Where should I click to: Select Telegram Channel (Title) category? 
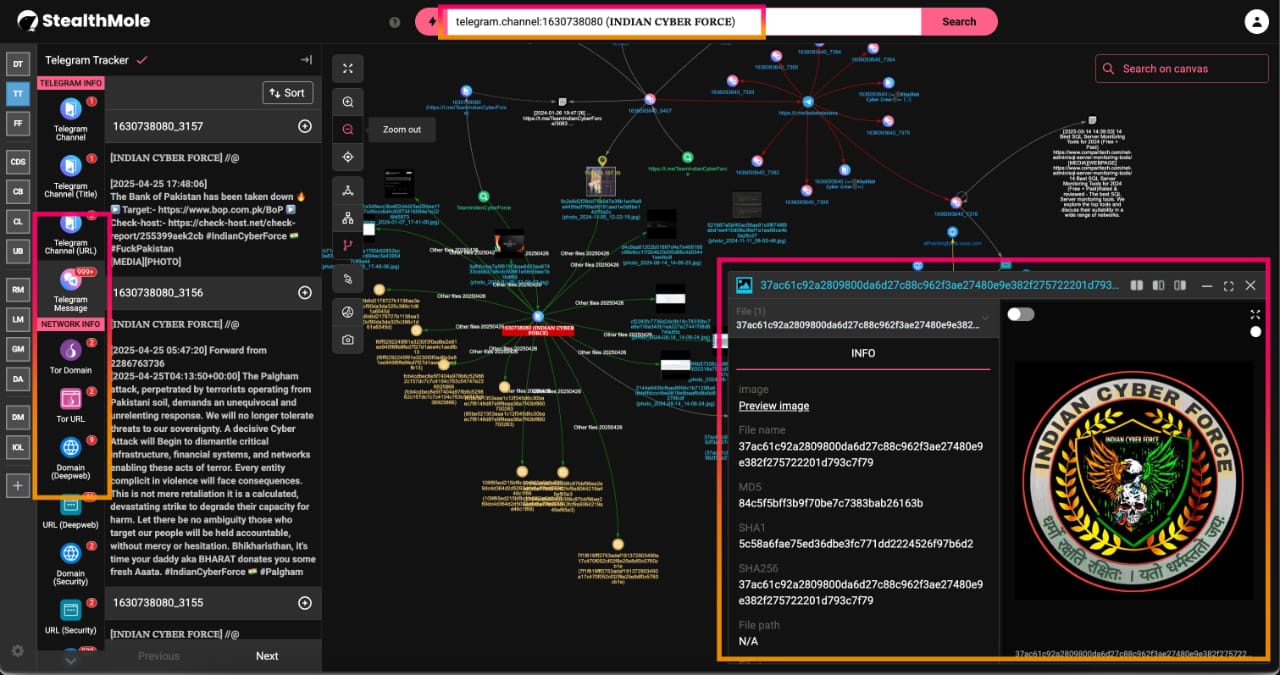[71, 175]
